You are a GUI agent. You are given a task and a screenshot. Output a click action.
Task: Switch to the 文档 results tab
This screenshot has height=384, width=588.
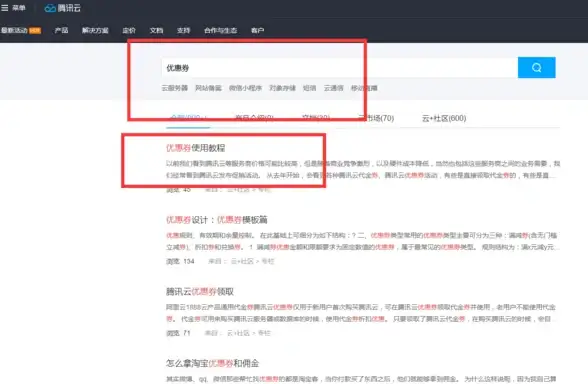[x=316, y=118]
